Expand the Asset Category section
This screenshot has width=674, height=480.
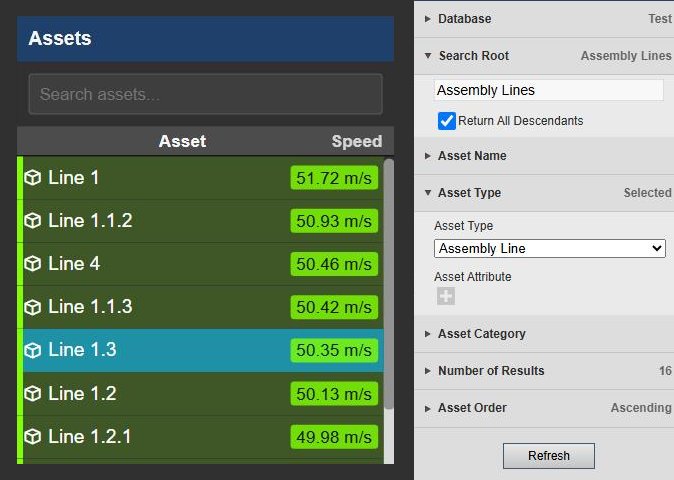pyautogui.click(x=427, y=334)
